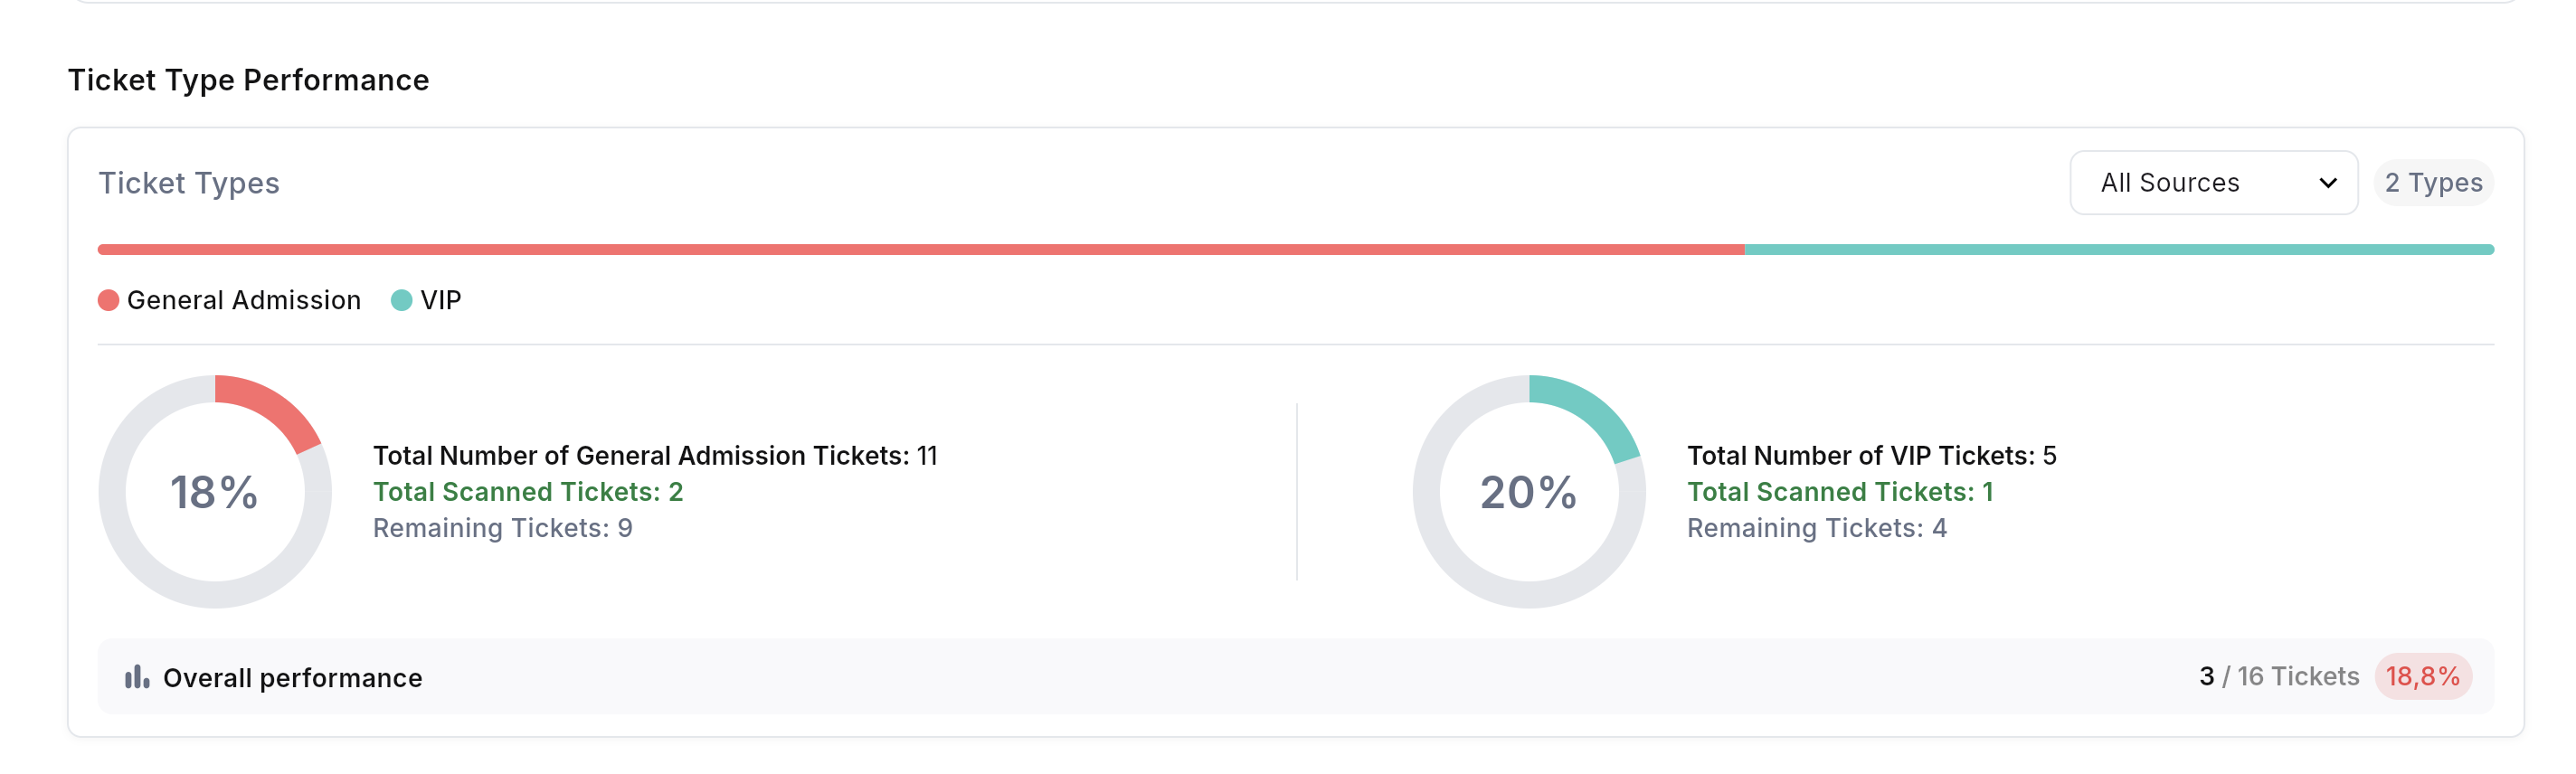This screenshot has width=2576, height=774.
Task: Click the 18,8% performance badge
Action: [2422, 677]
